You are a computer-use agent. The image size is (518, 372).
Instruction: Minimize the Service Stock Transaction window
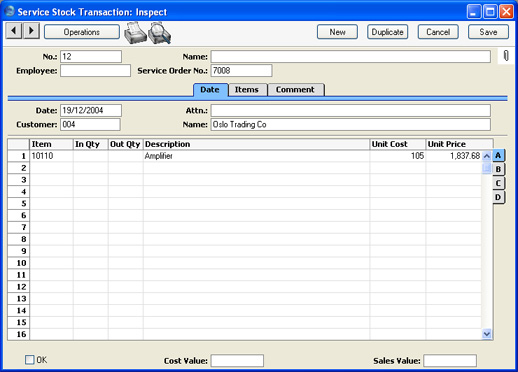point(474,12)
